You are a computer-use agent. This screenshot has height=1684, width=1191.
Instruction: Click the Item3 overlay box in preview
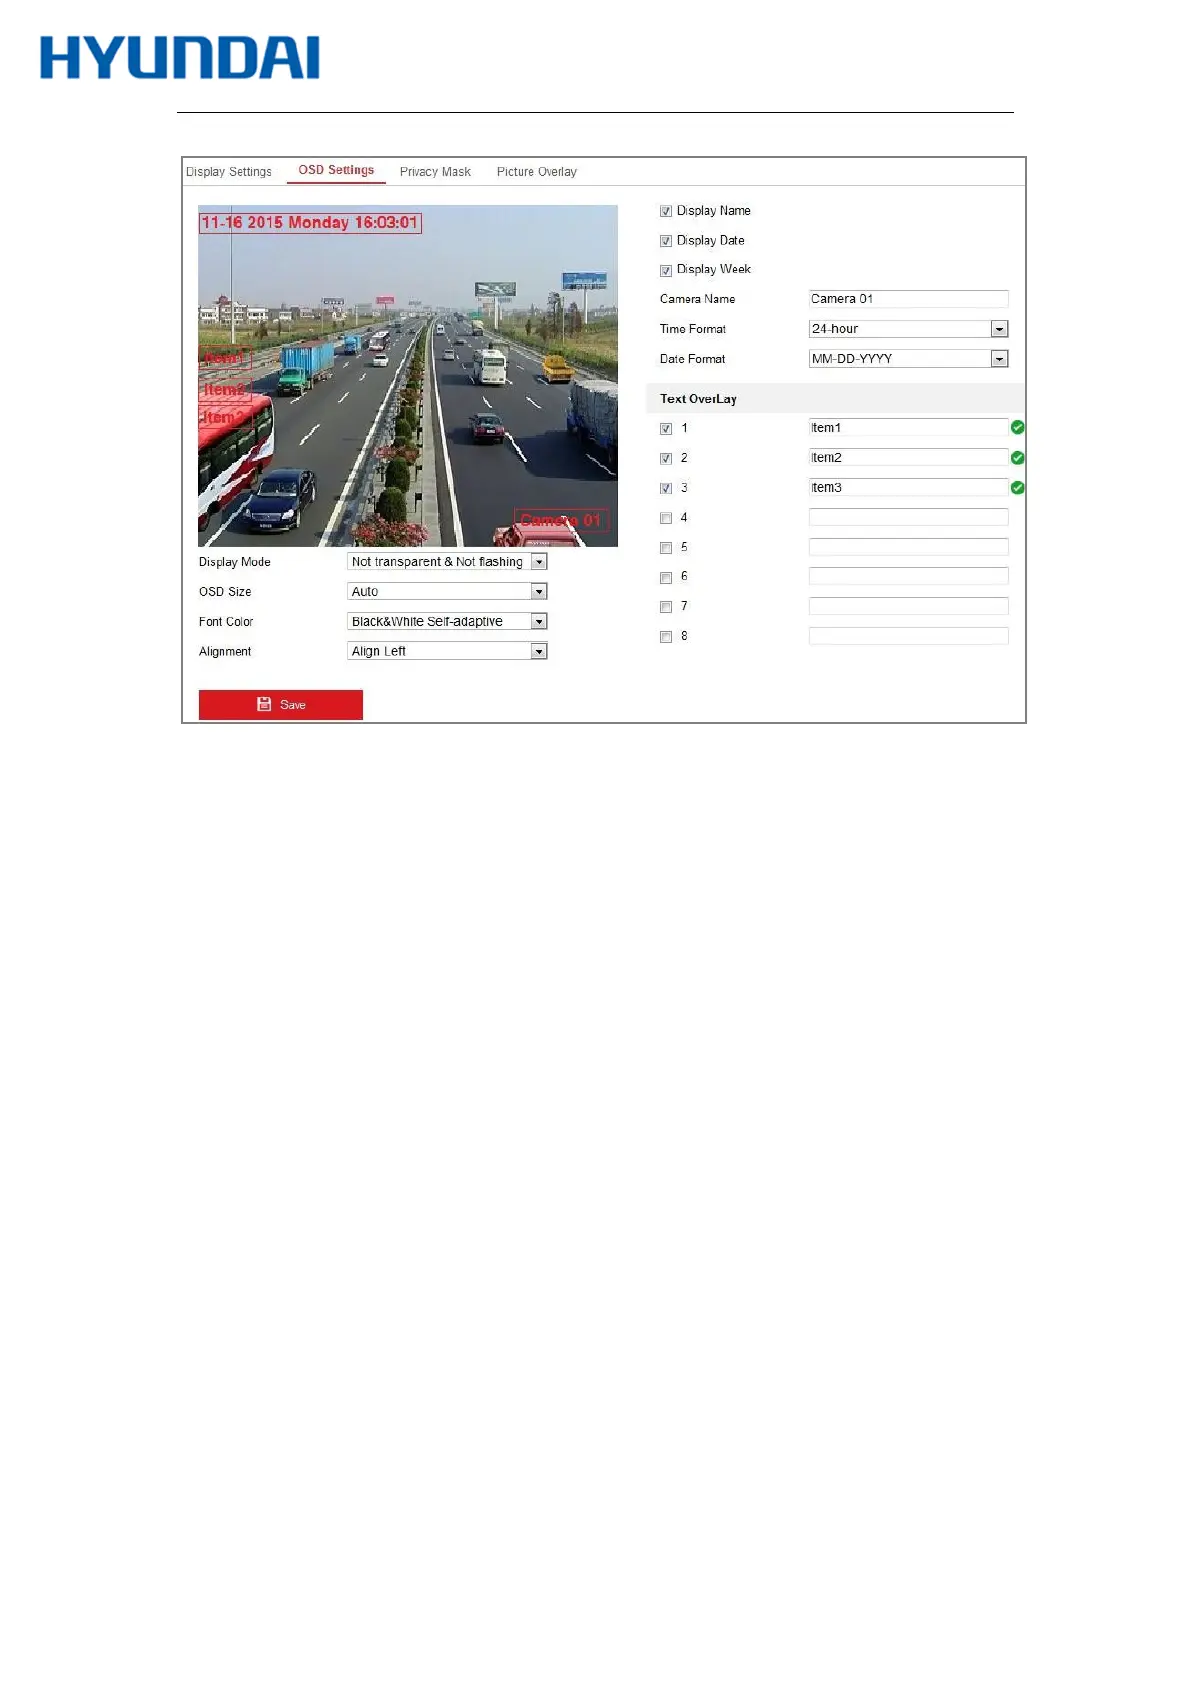coord(225,417)
